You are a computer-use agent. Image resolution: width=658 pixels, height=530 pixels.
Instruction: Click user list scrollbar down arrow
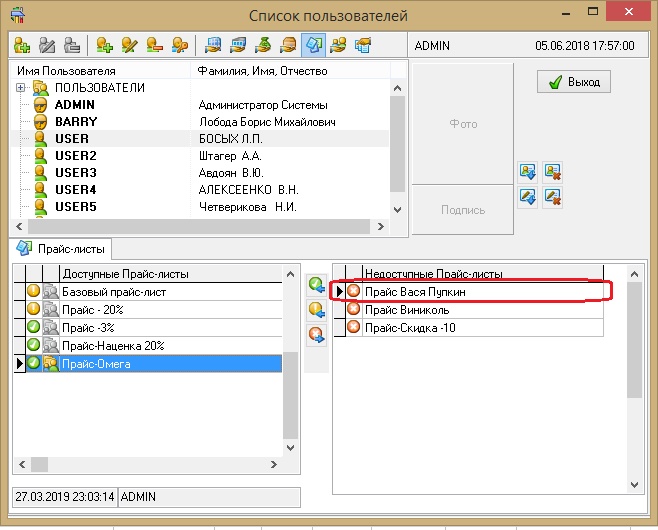click(398, 209)
